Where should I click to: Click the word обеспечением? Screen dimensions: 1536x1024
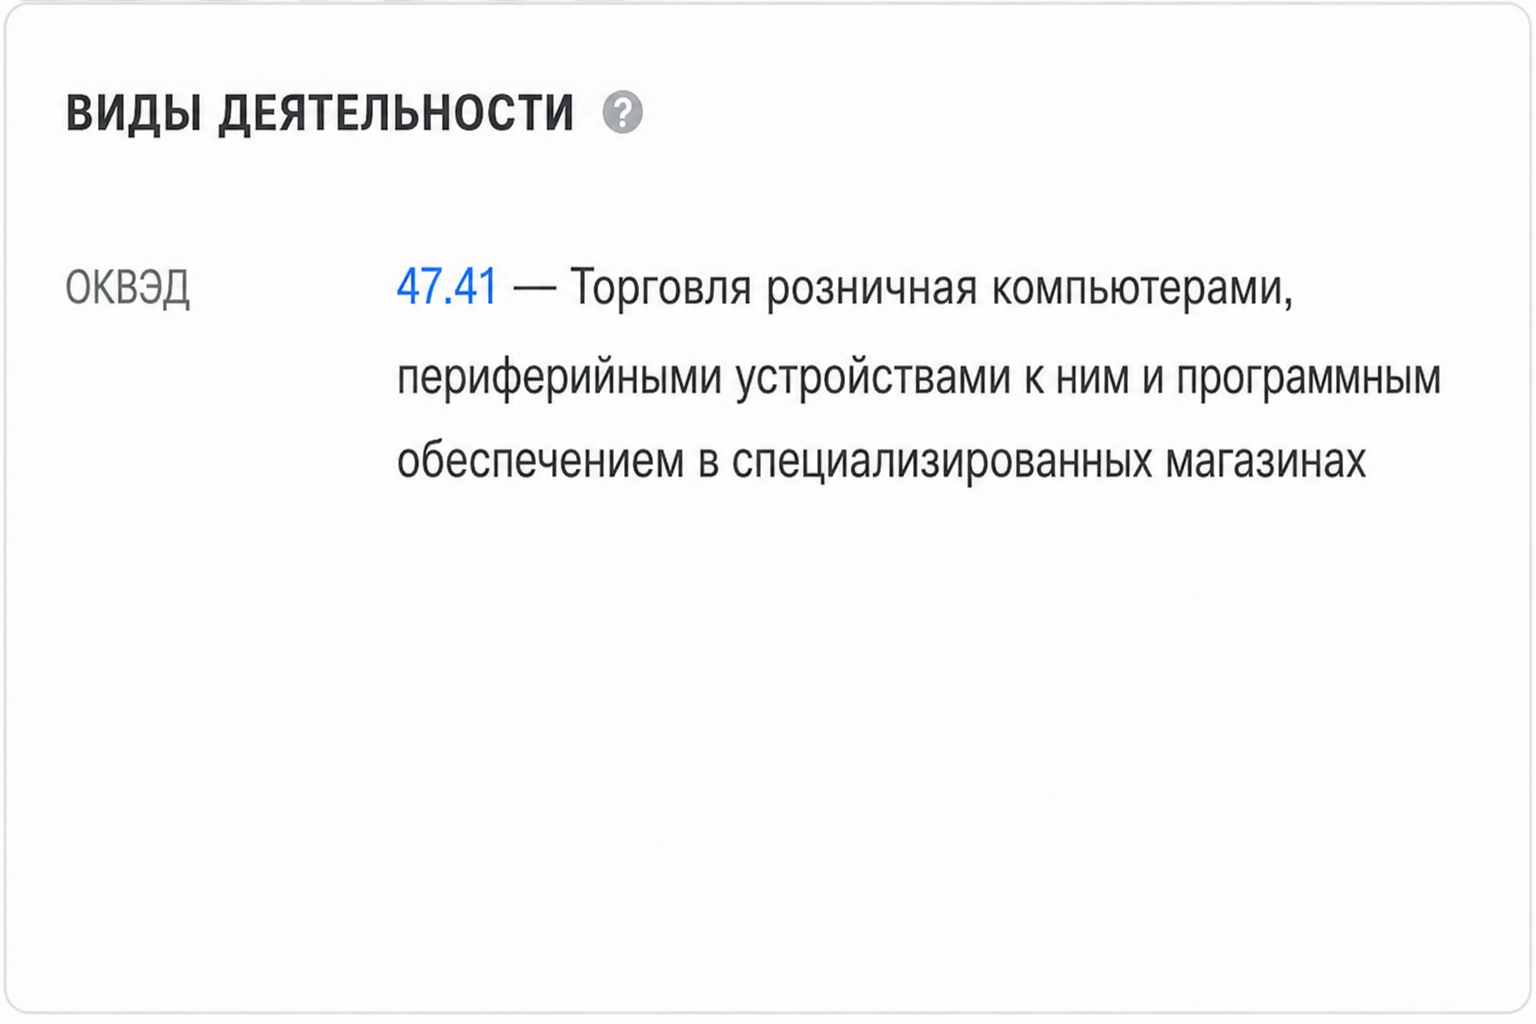540,461
